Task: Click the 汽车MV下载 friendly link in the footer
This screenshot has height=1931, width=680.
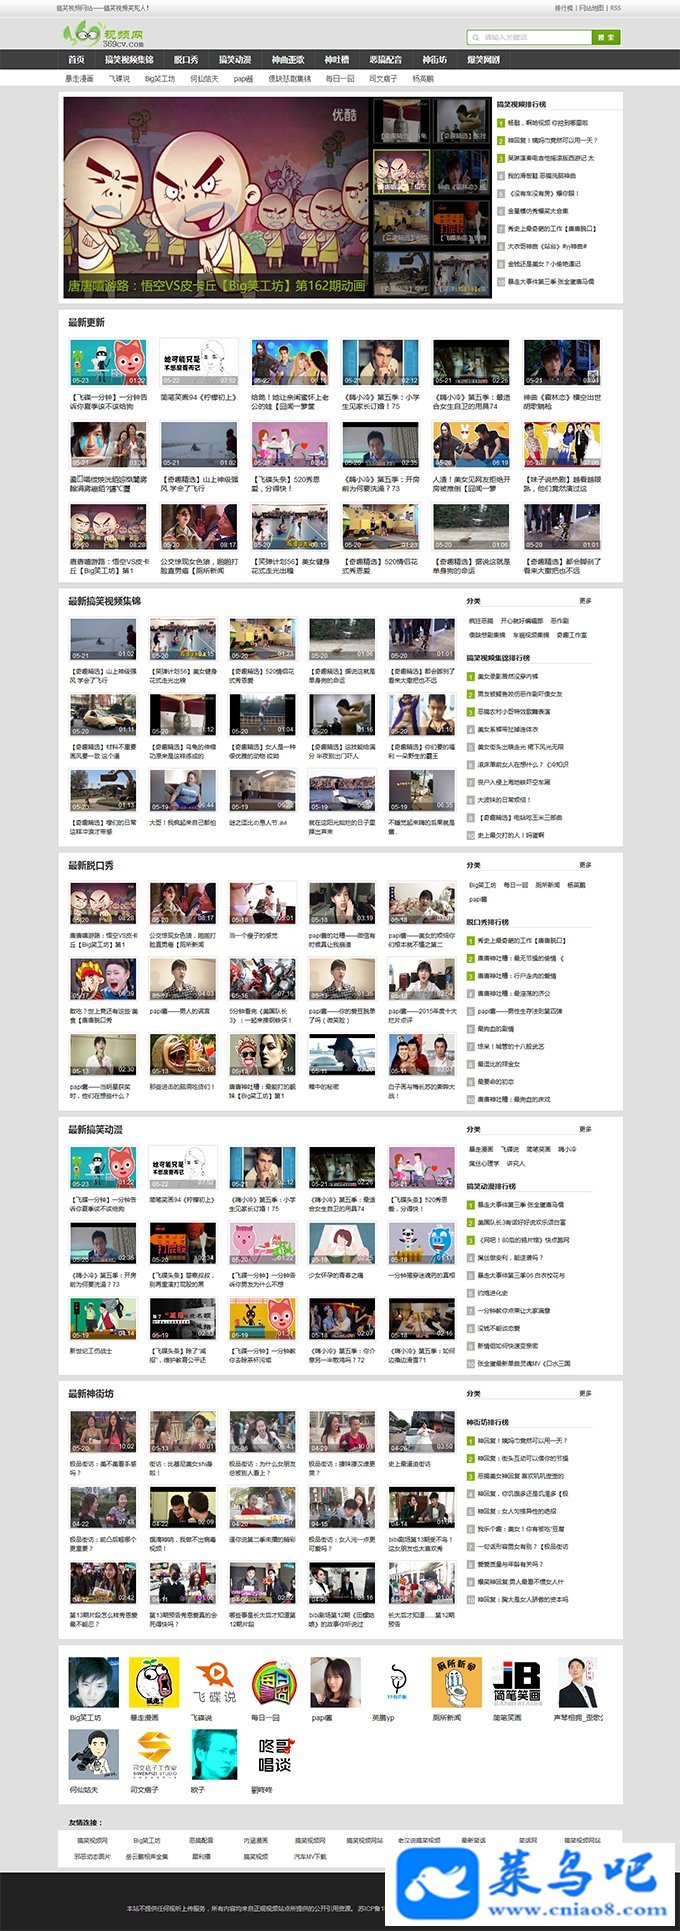Action: pyautogui.click(x=310, y=1856)
